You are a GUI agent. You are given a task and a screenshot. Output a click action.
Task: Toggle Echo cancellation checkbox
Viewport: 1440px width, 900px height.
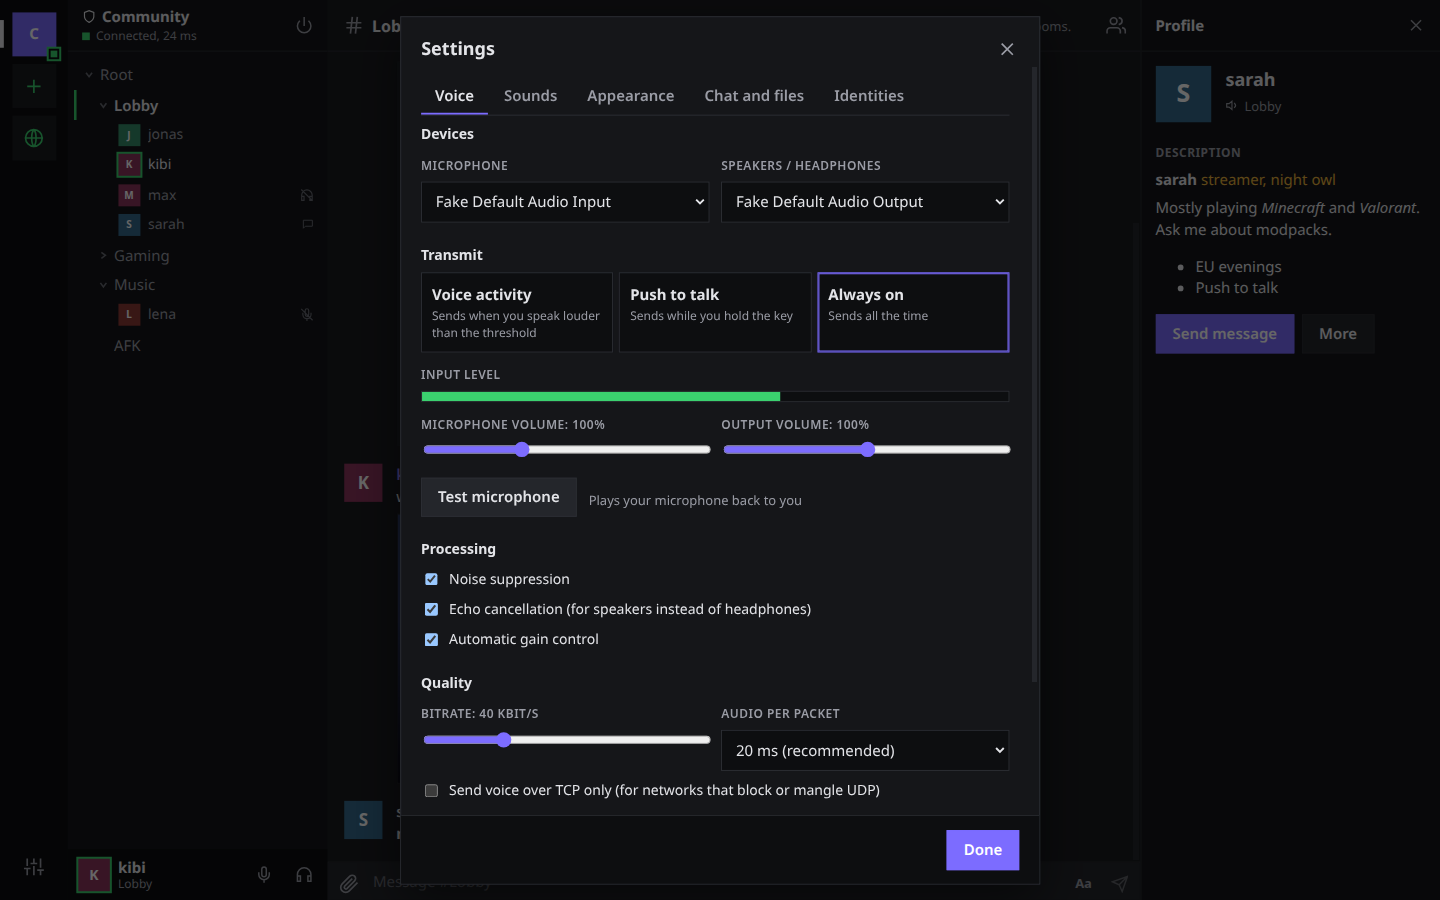point(431,609)
